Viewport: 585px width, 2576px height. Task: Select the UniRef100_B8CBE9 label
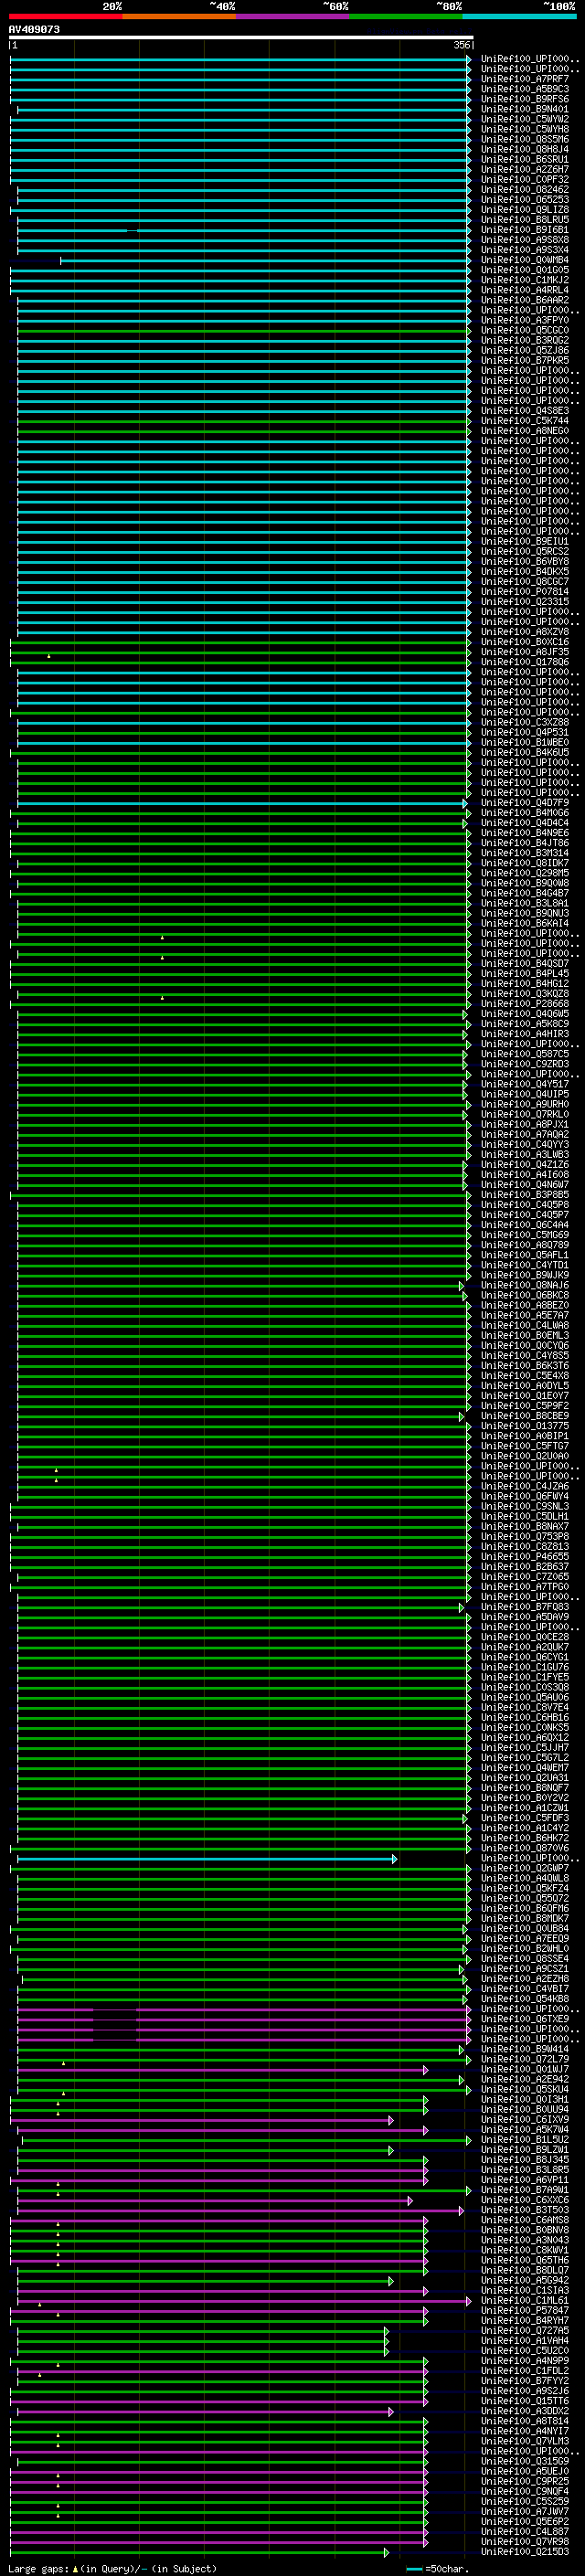coord(524,1416)
